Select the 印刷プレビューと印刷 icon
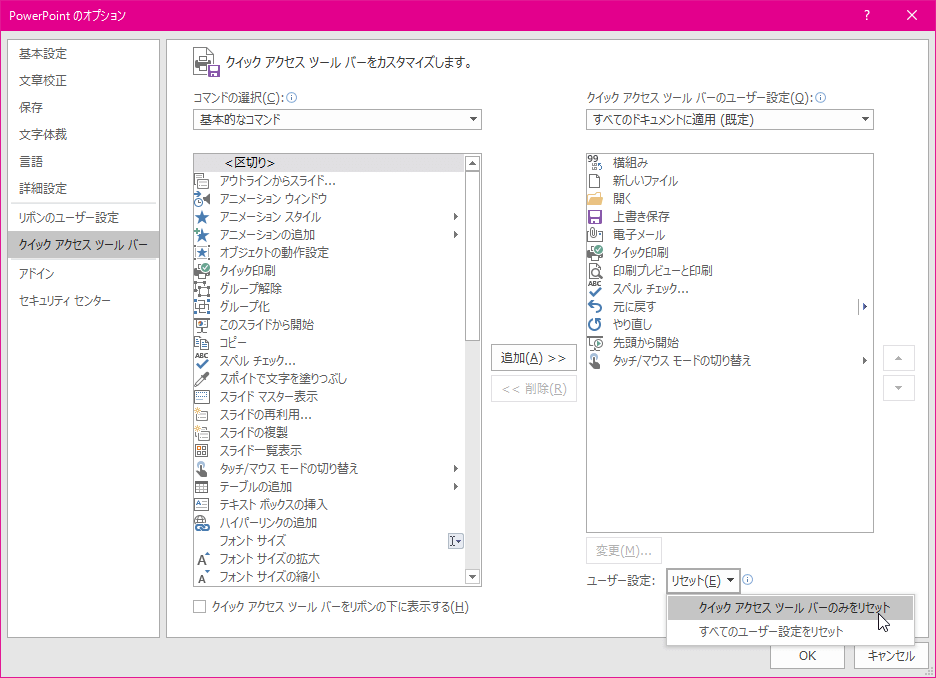Image resolution: width=936 pixels, height=678 pixels. [595, 270]
